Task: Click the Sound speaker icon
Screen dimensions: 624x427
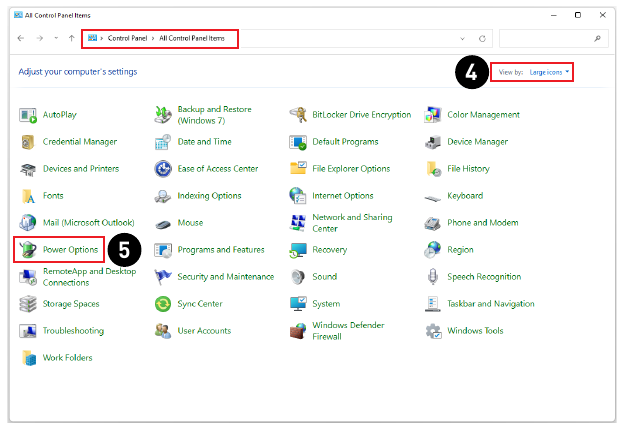Action: click(298, 277)
